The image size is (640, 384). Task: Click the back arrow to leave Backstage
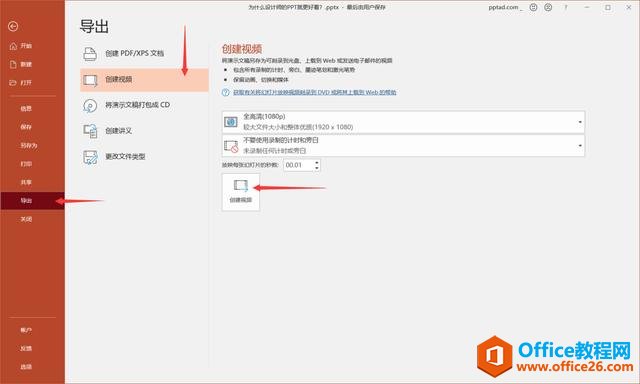coord(13,27)
